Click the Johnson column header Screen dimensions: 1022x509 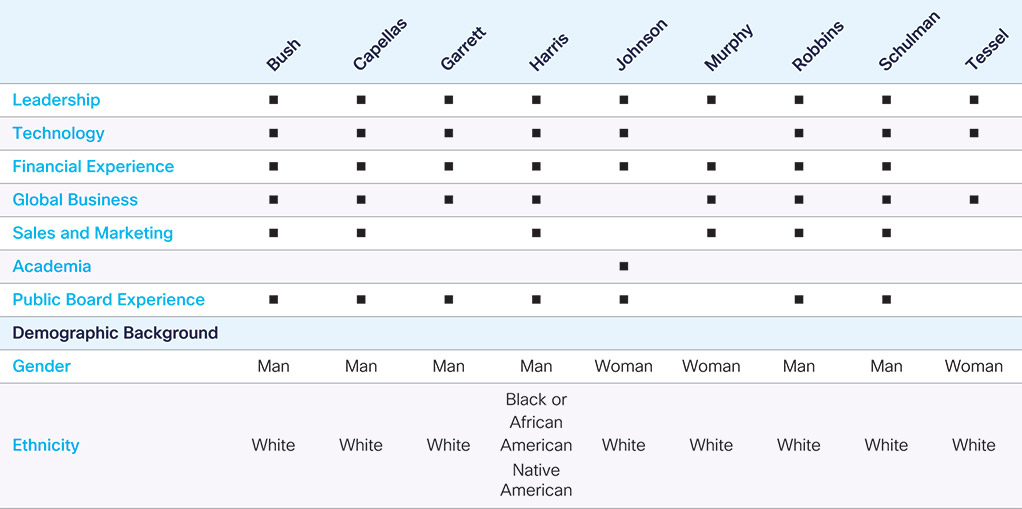pos(641,45)
